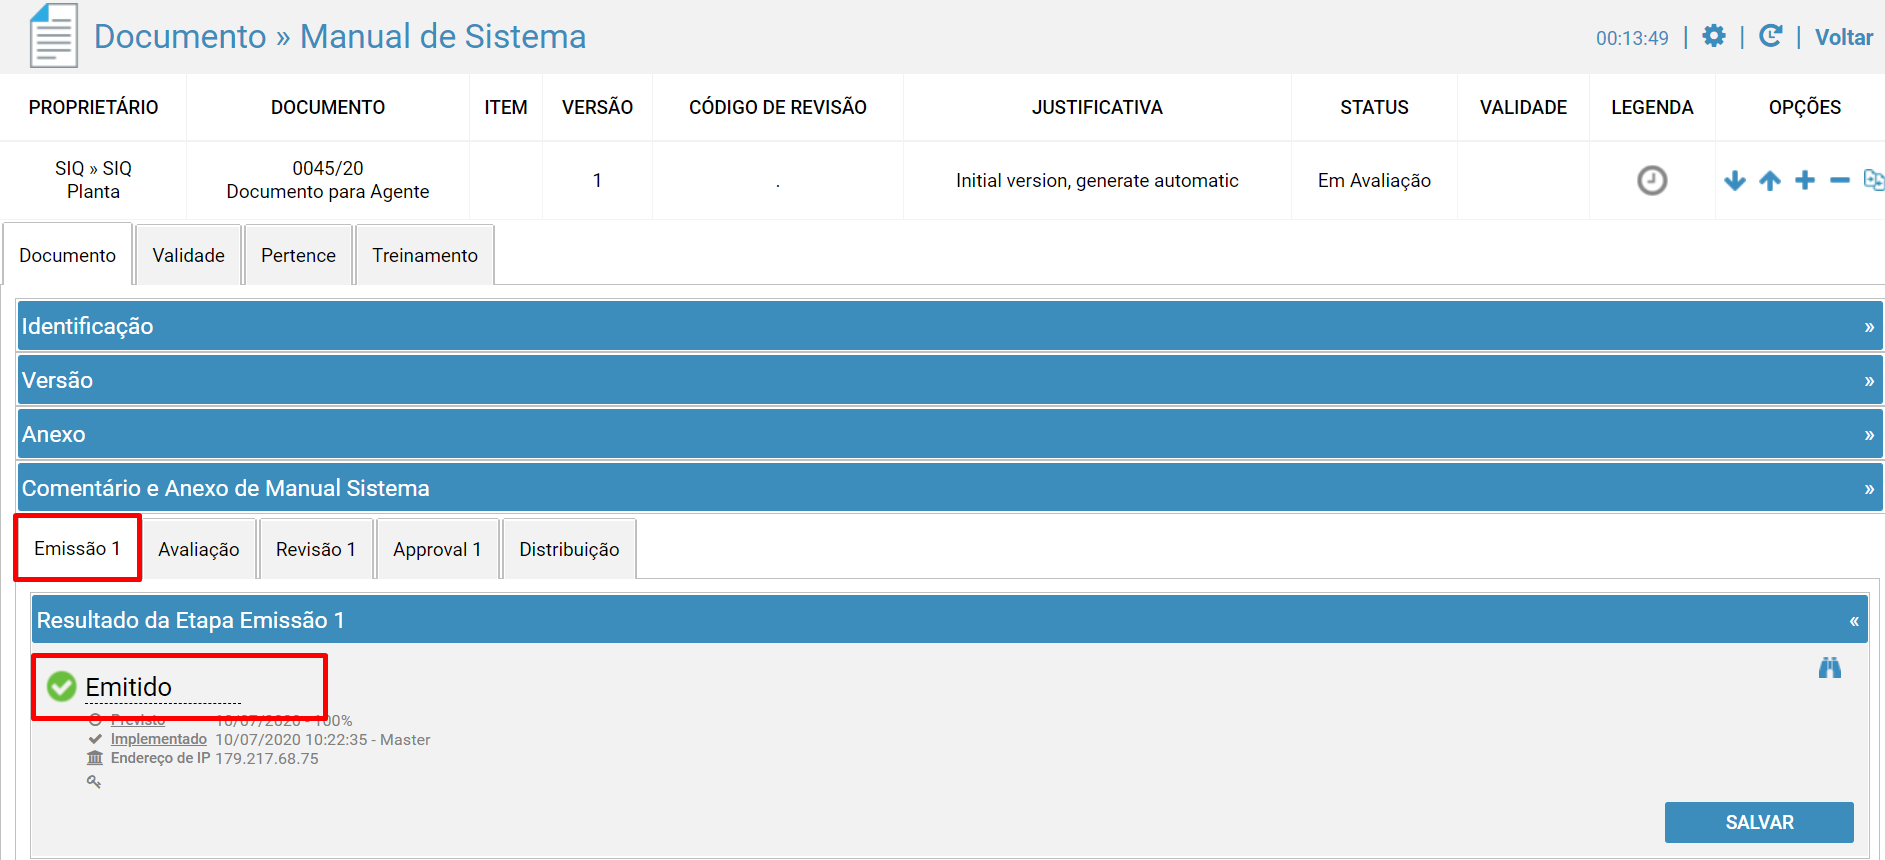Select the Avaliação step tab
The width and height of the screenshot is (1885, 860).
pyautogui.click(x=198, y=549)
